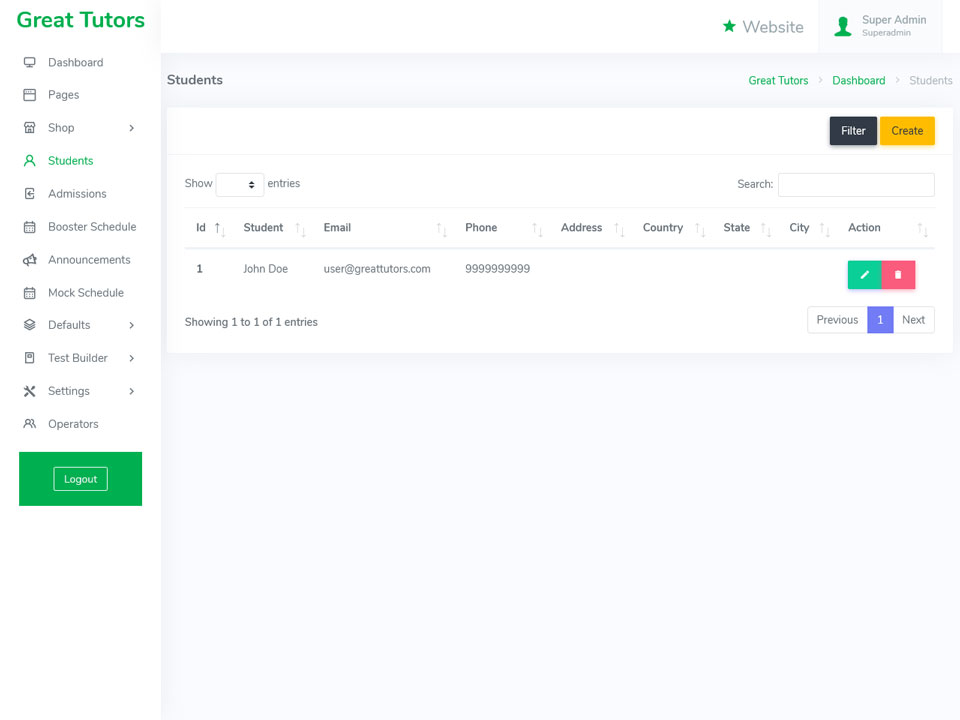The height and width of the screenshot is (720, 960).
Task: Expand the Shop submenu chevron
Action: pos(132,128)
